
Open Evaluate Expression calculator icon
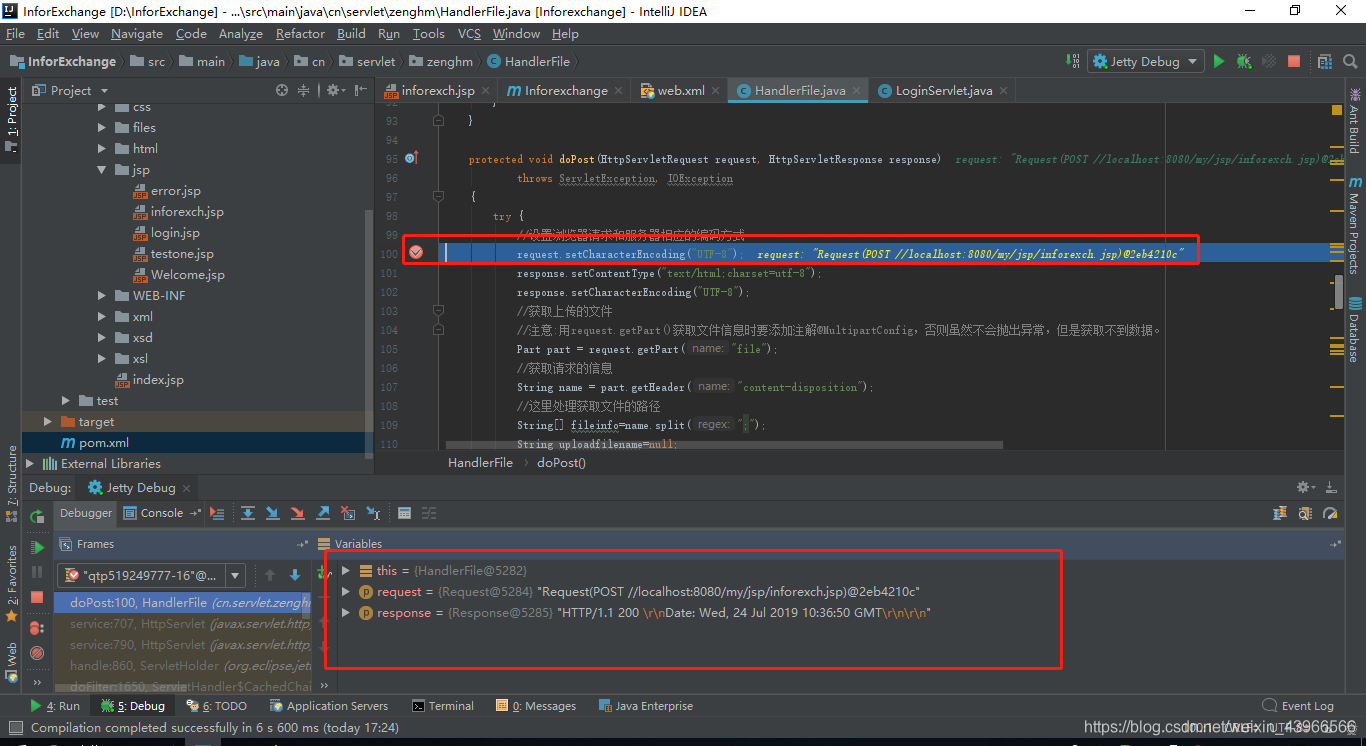tap(405, 513)
